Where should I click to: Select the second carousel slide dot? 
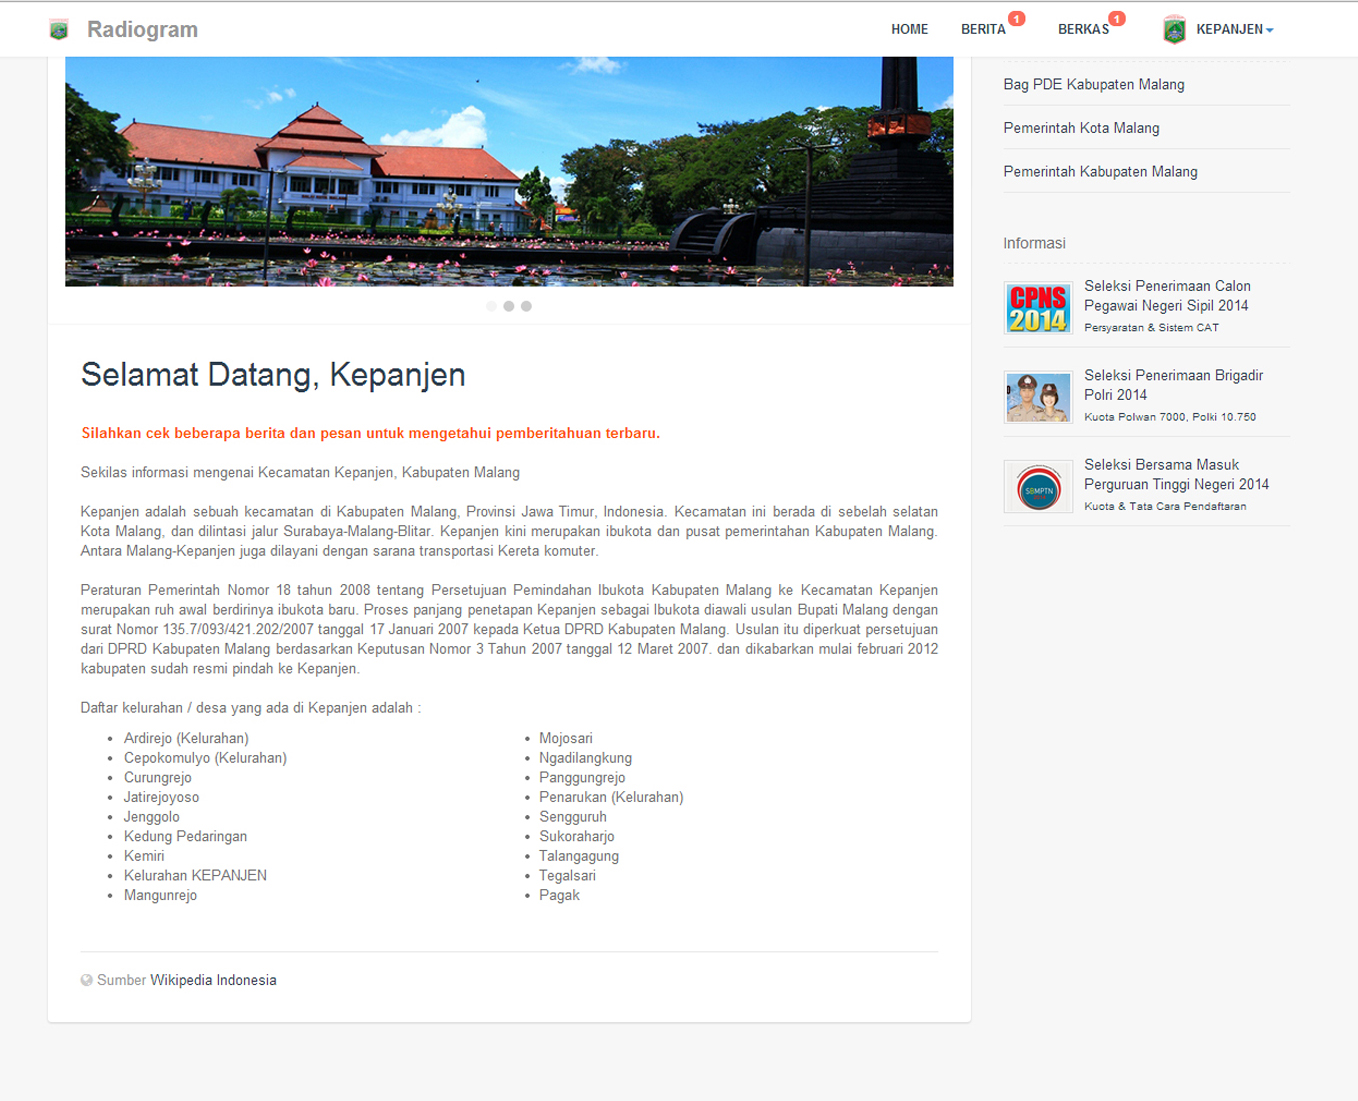point(509,306)
